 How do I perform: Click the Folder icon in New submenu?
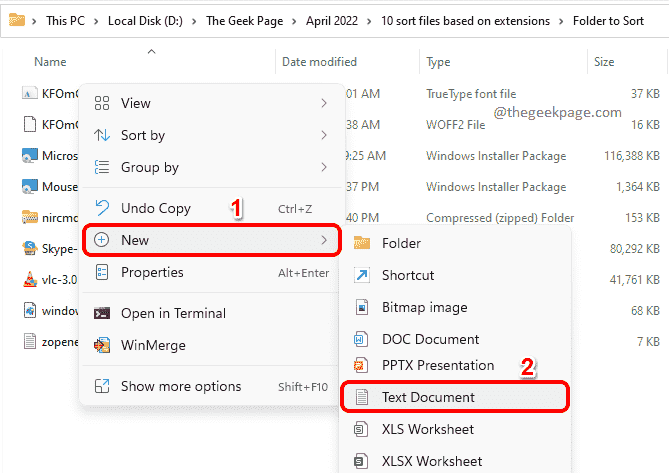361,243
